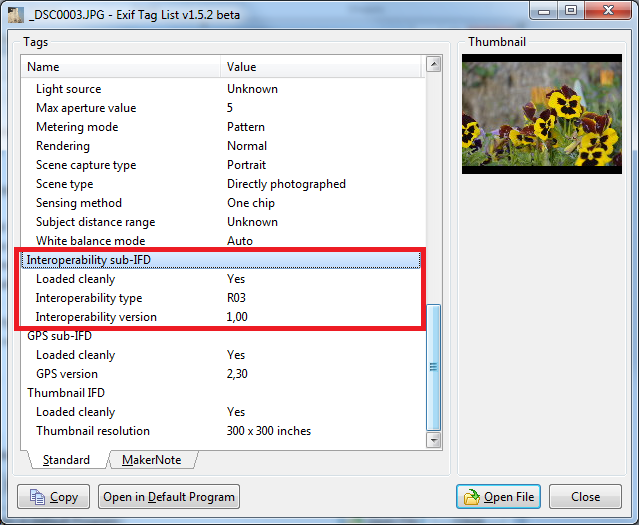Image resolution: width=639 pixels, height=525 pixels.
Task: Select the Interoperability sub-IFD row
Action: 220,260
